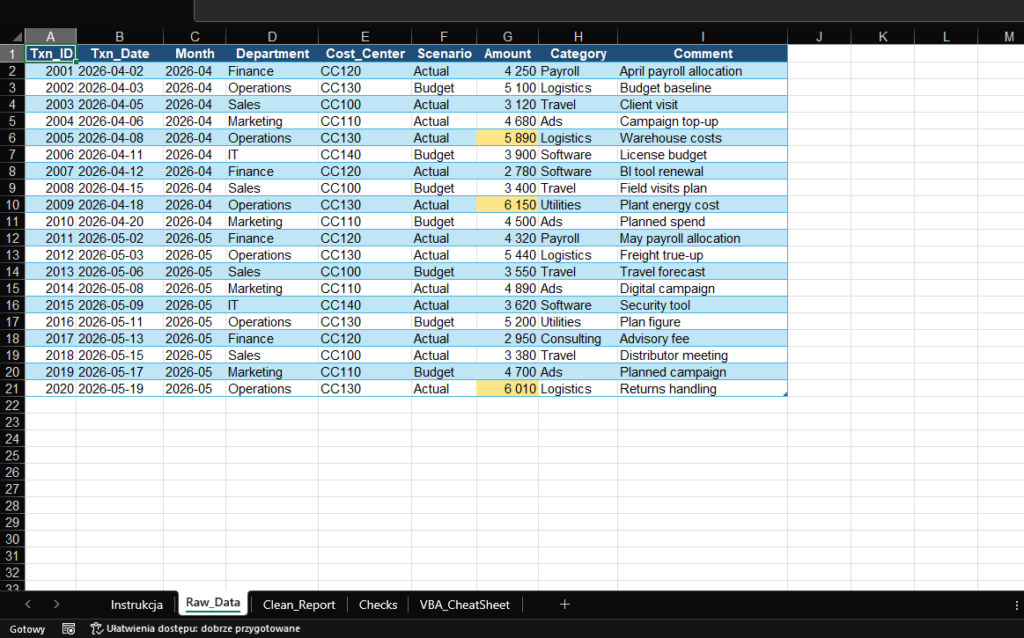Select the VBA_CheatSheet tab
1024x638 pixels.
point(464,604)
